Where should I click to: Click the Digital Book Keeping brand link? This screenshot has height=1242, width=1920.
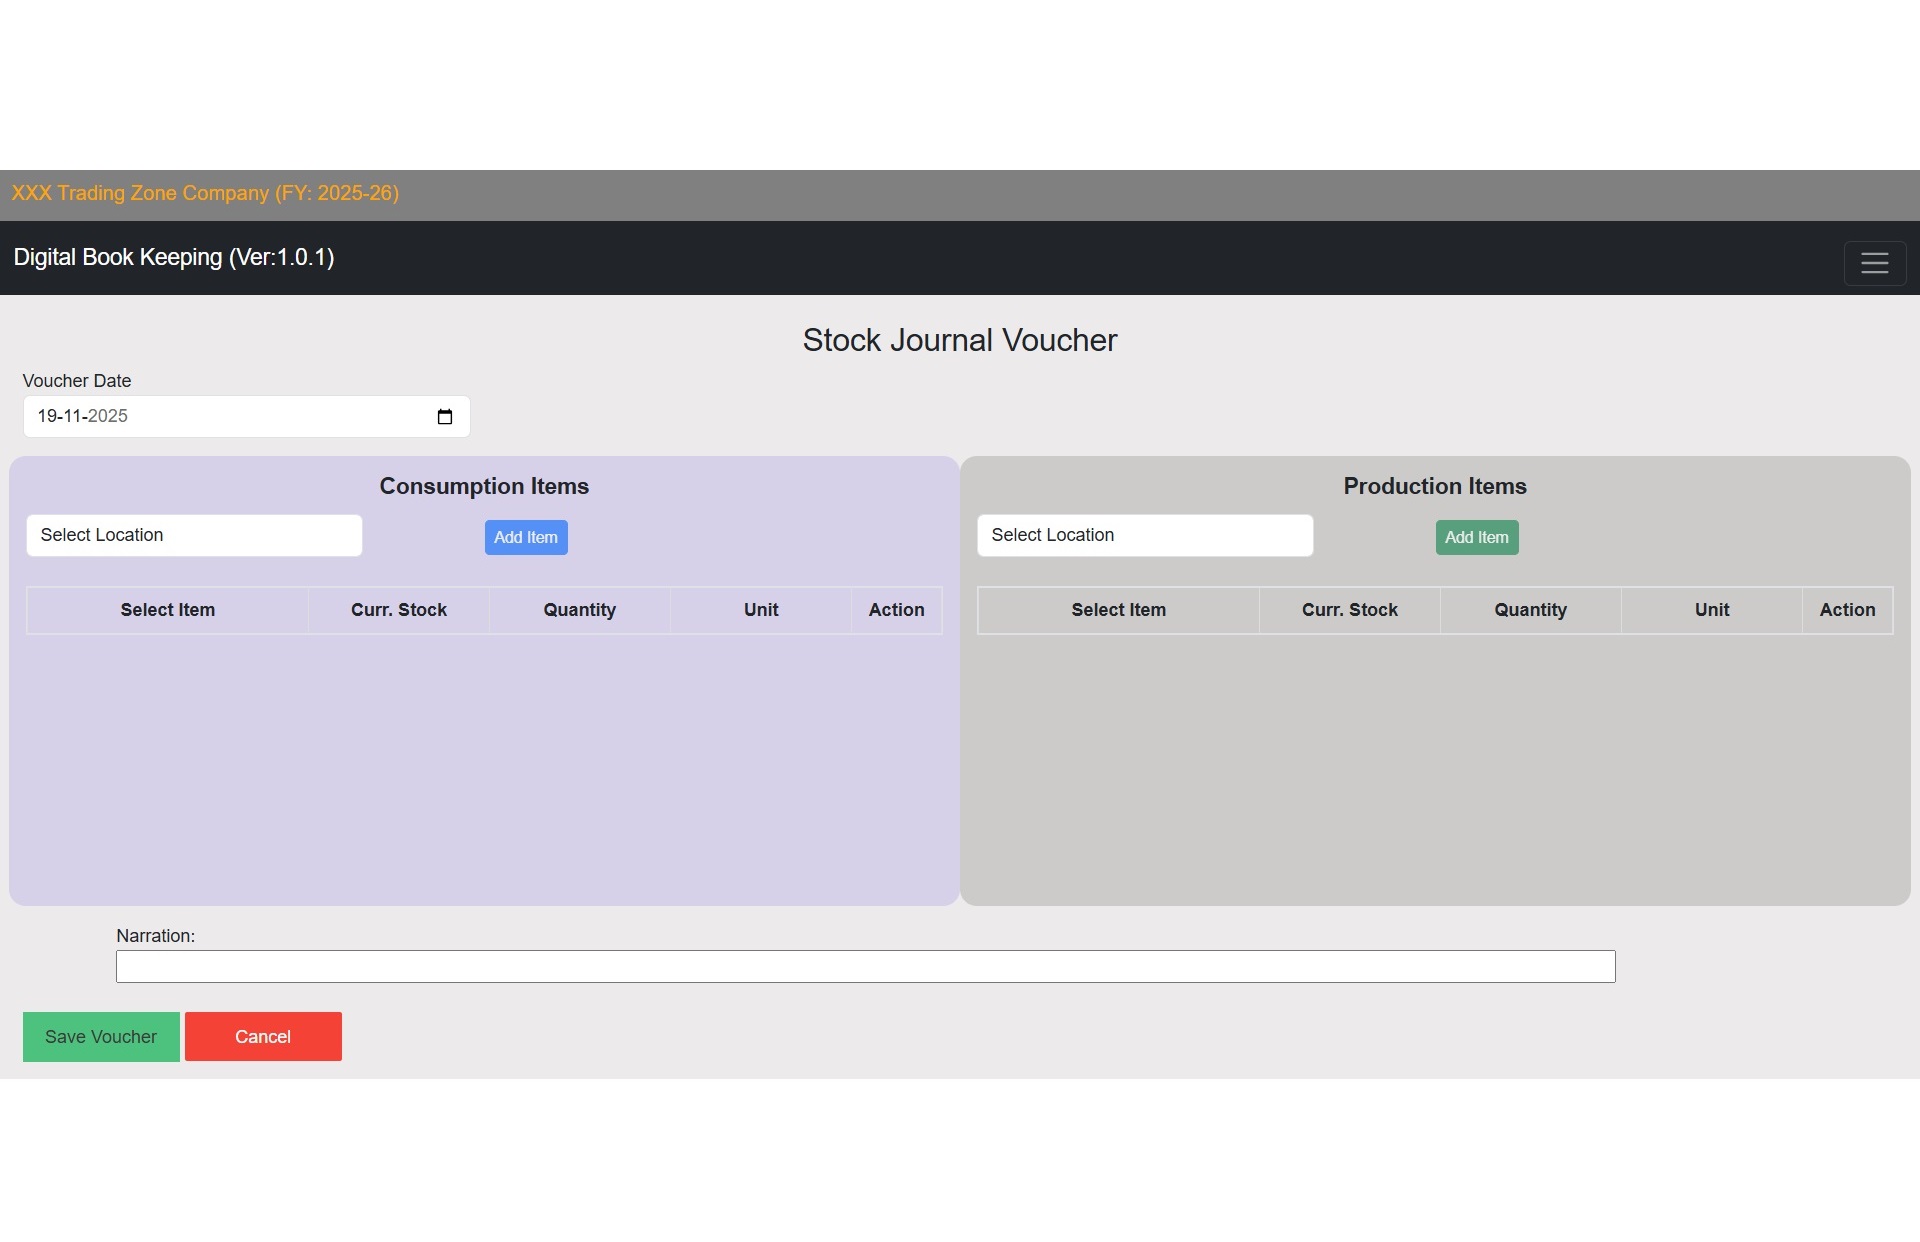click(174, 258)
